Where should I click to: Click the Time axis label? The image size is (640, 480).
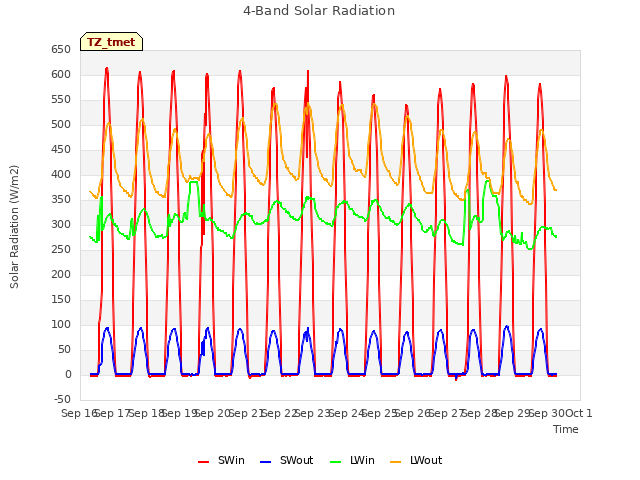coord(566,429)
